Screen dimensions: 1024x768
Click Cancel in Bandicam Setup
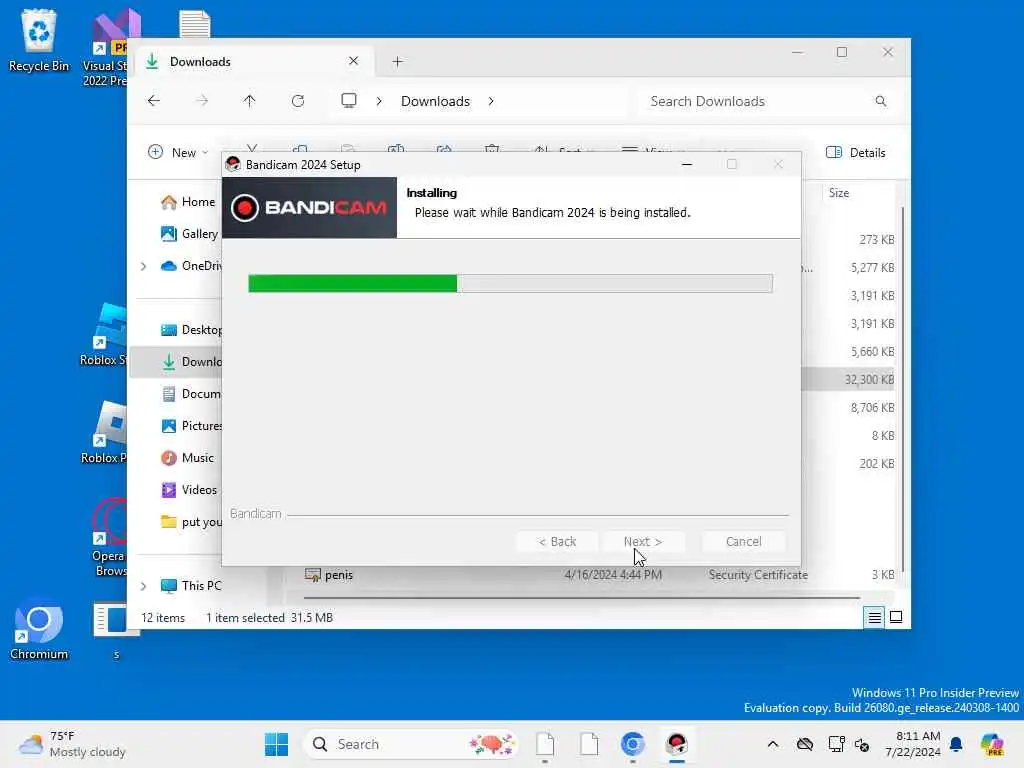pyautogui.click(x=743, y=541)
